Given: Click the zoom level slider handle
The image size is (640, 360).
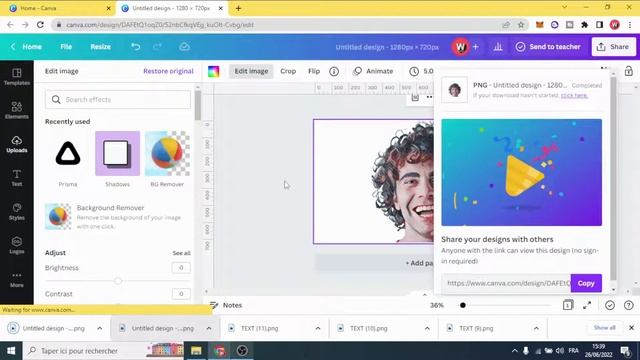Looking at the screenshot, I should click(462, 305).
